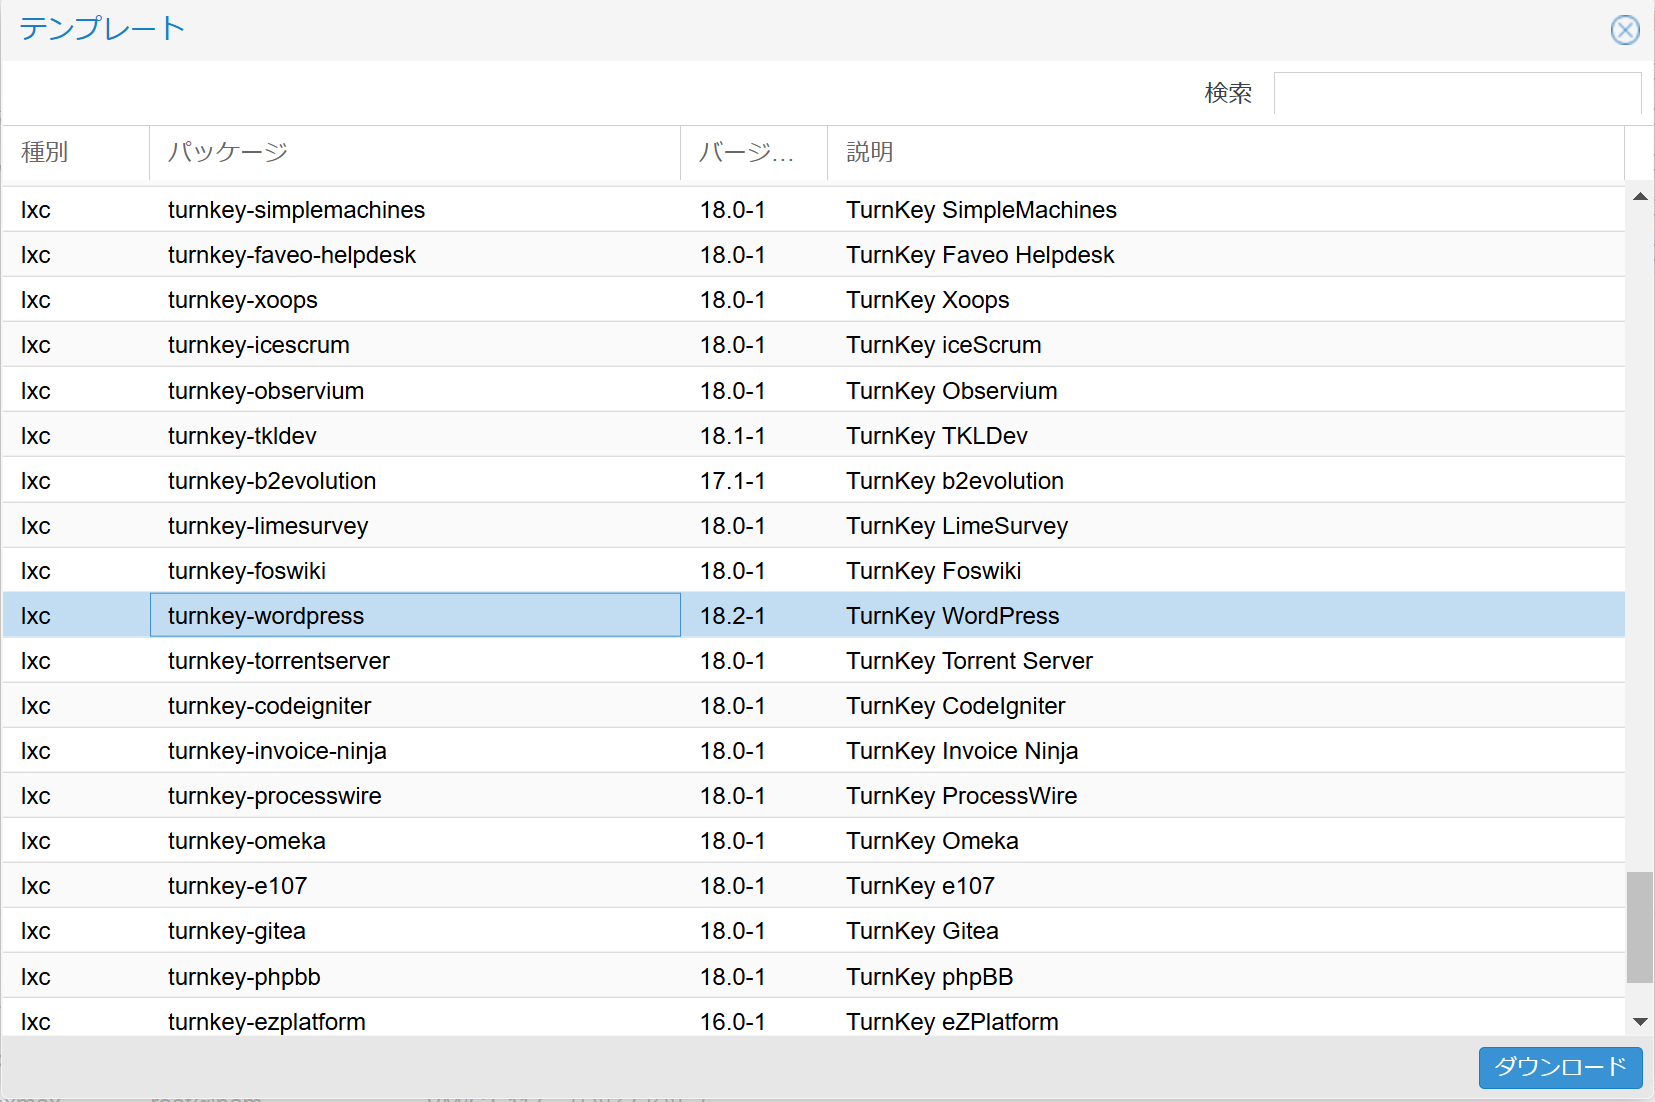Click the scrollbar down arrow
This screenshot has height=1102, width=1655.
[x=1640, y=1021]
